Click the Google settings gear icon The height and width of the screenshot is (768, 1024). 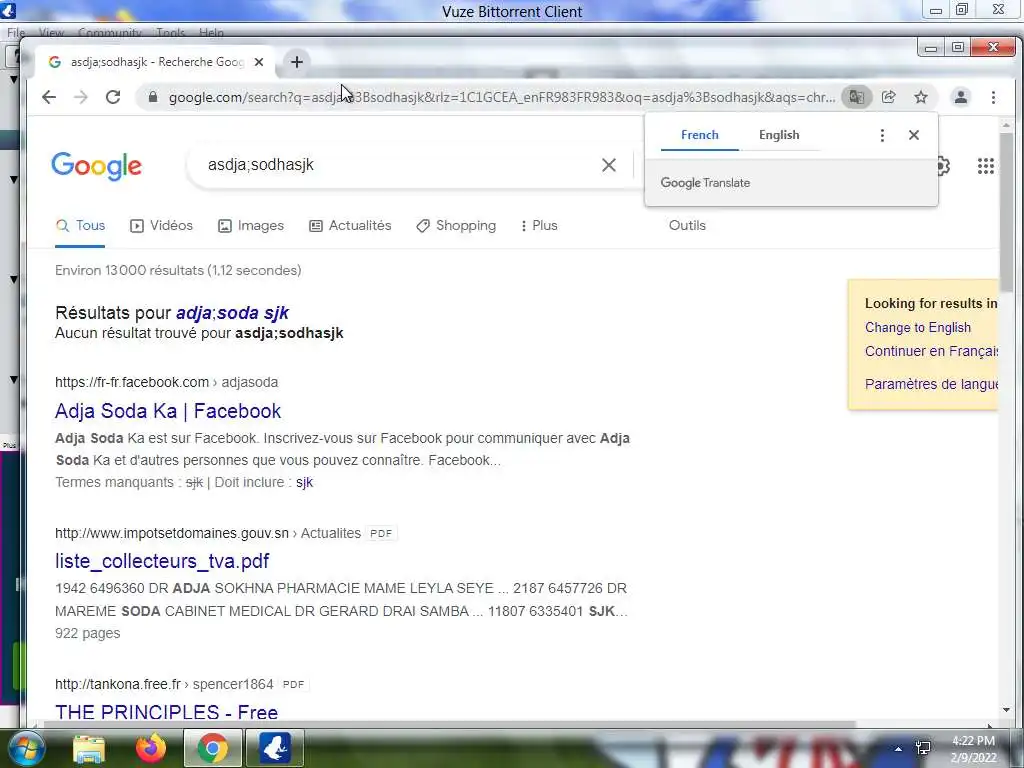(944, 166)
